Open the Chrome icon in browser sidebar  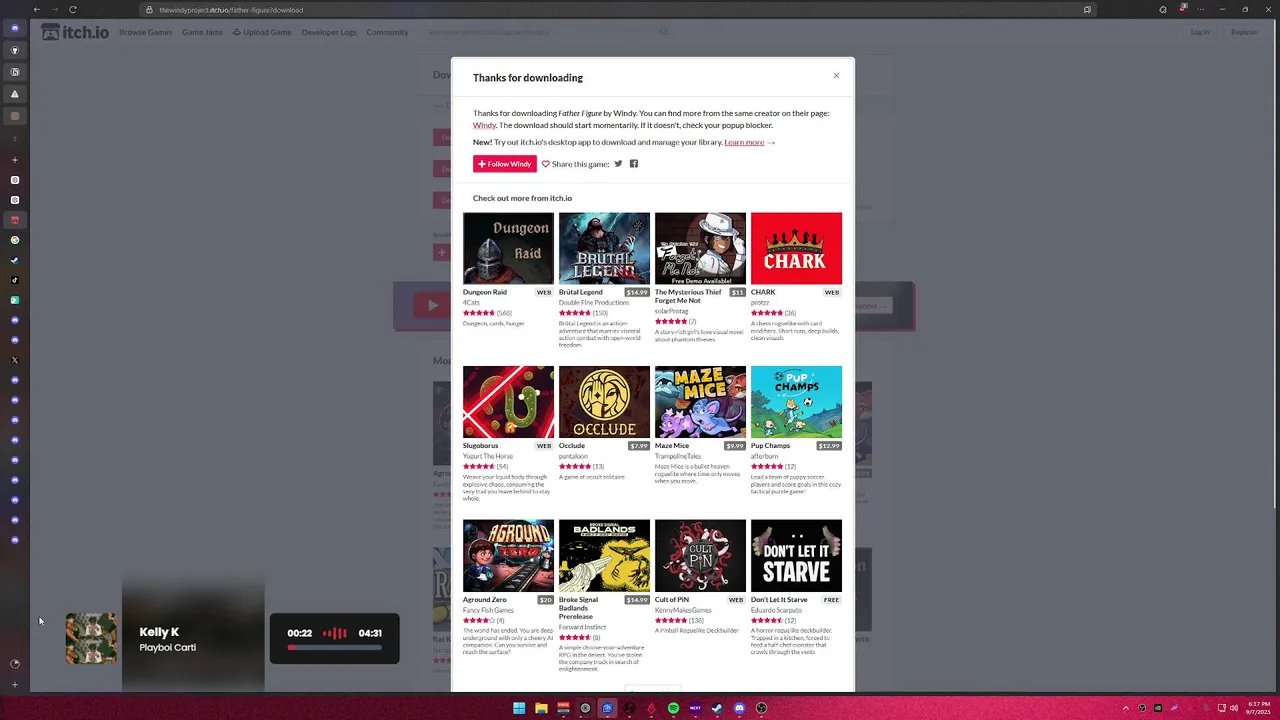pos(14,240)
